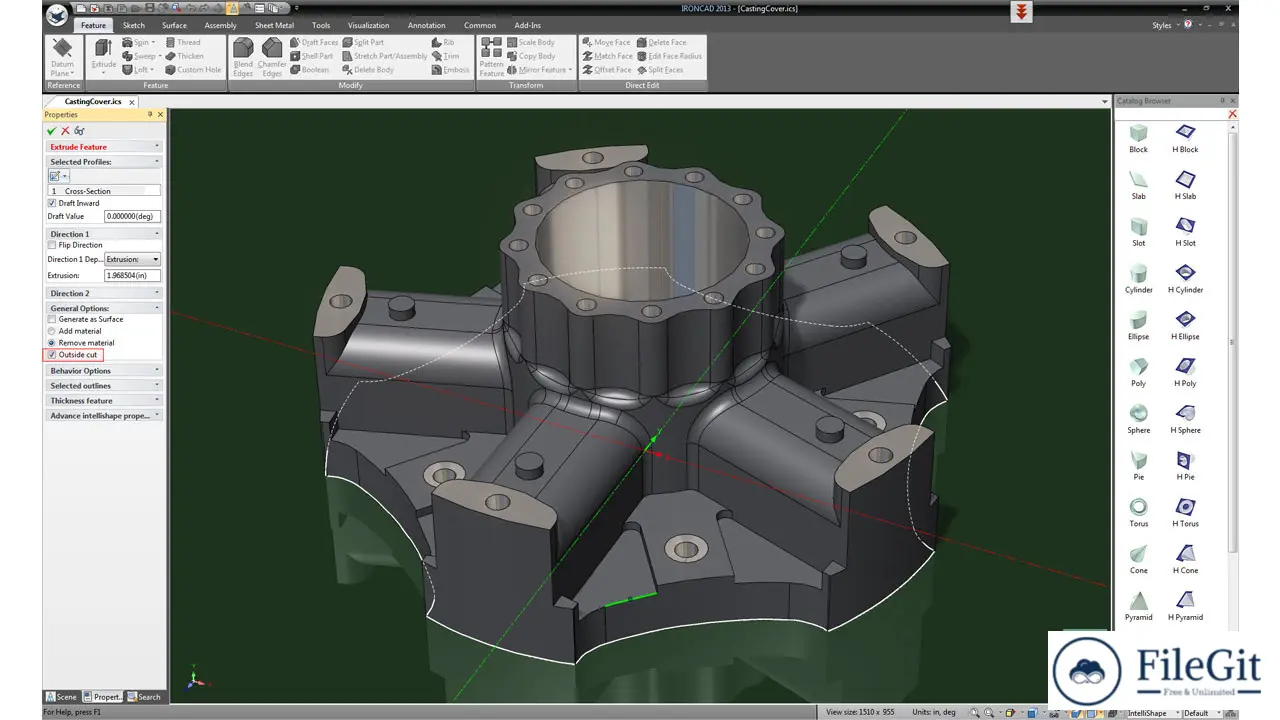Image resolution: width=1280 pixels, height=720 pixels.
Task: Expand the Selected outlines section
Action: [x=104, y=385]
